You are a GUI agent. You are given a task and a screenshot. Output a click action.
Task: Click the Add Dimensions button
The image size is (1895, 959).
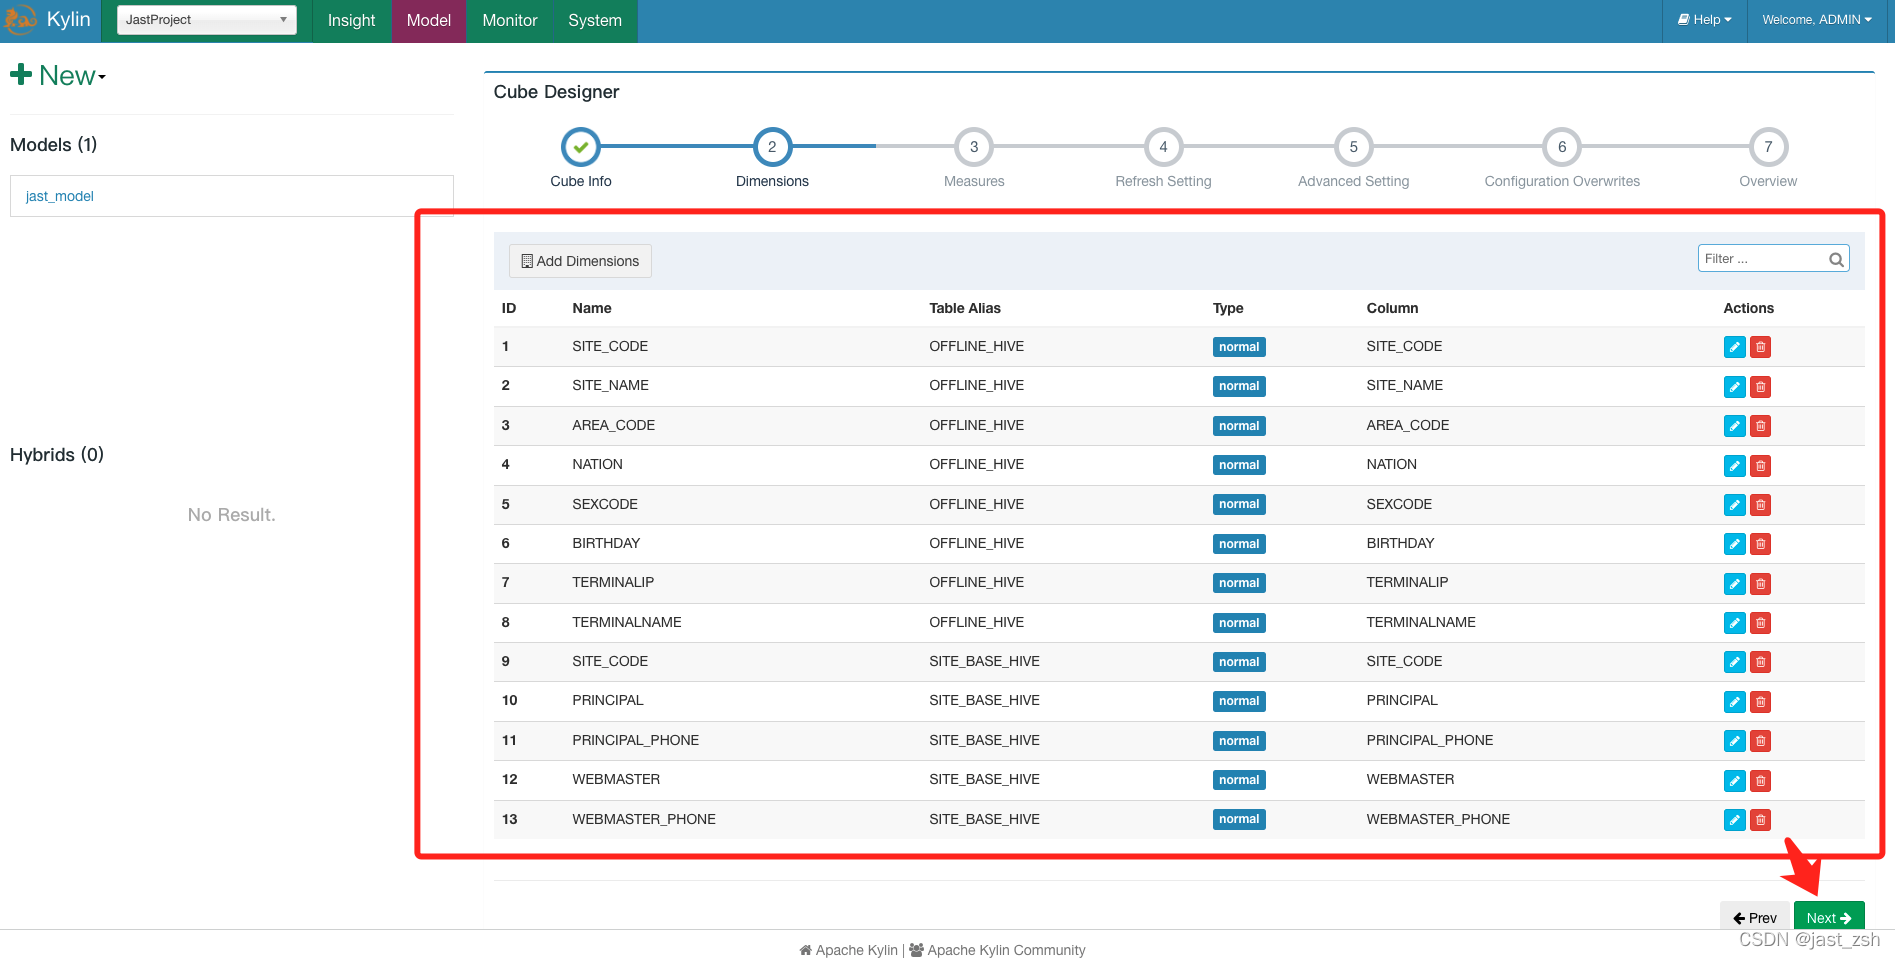tap(580, 261)
